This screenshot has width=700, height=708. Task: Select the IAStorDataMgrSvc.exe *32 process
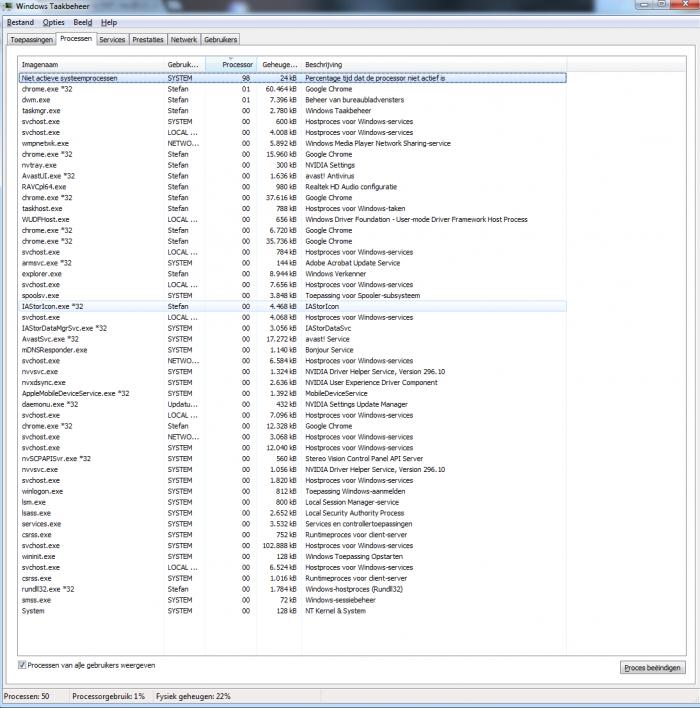tap(293, 328)
